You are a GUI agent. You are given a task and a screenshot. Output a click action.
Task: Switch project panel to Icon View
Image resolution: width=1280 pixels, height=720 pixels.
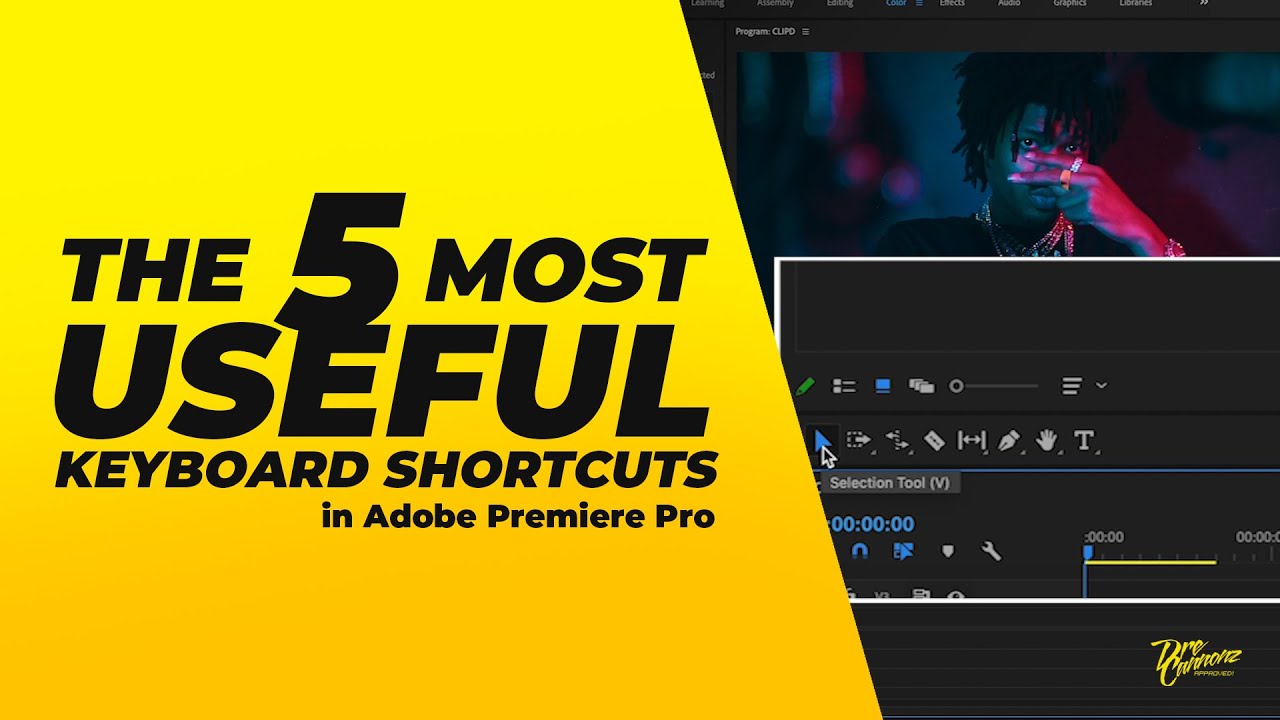coord(883,385)
